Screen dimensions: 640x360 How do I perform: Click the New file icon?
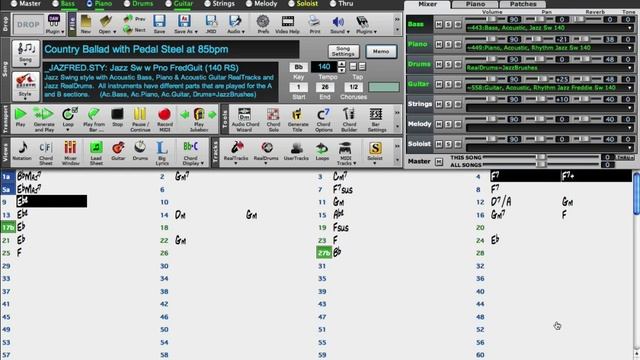tap(86, 24)
